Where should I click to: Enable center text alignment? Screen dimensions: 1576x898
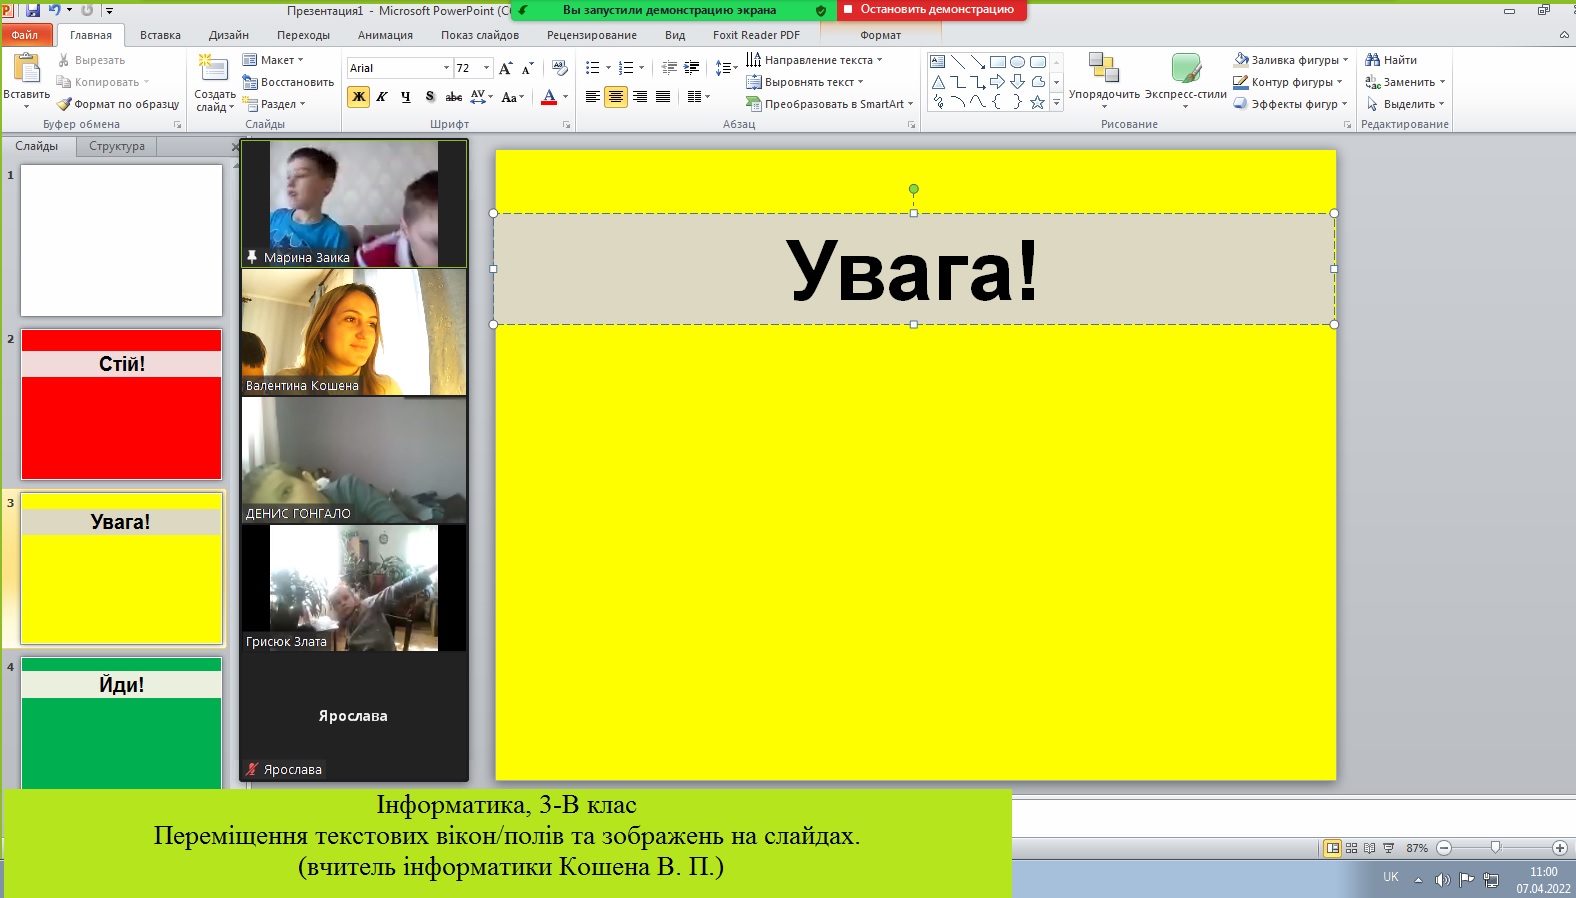coord(616,97)
